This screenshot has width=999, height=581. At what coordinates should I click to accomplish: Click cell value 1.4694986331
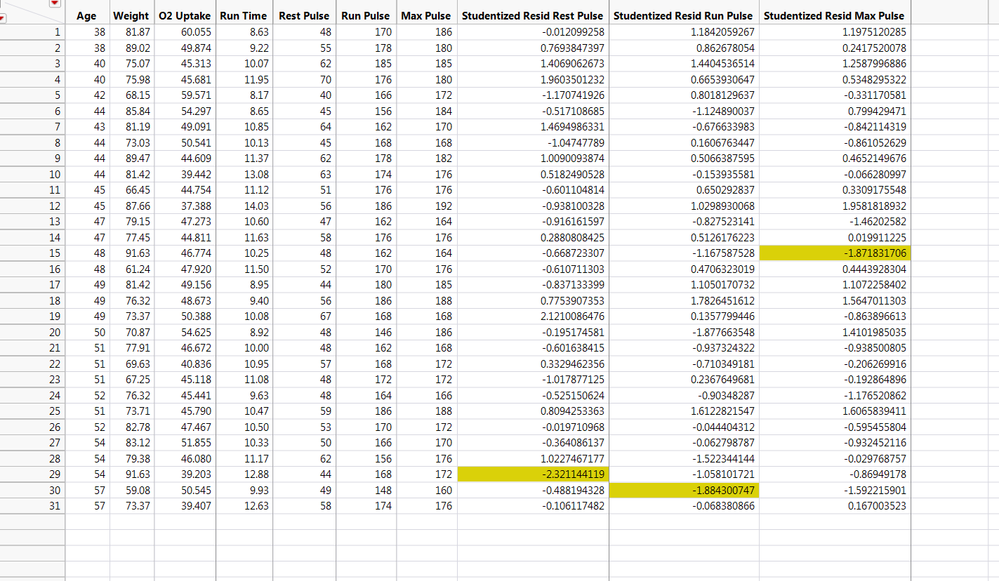point(572,127)
